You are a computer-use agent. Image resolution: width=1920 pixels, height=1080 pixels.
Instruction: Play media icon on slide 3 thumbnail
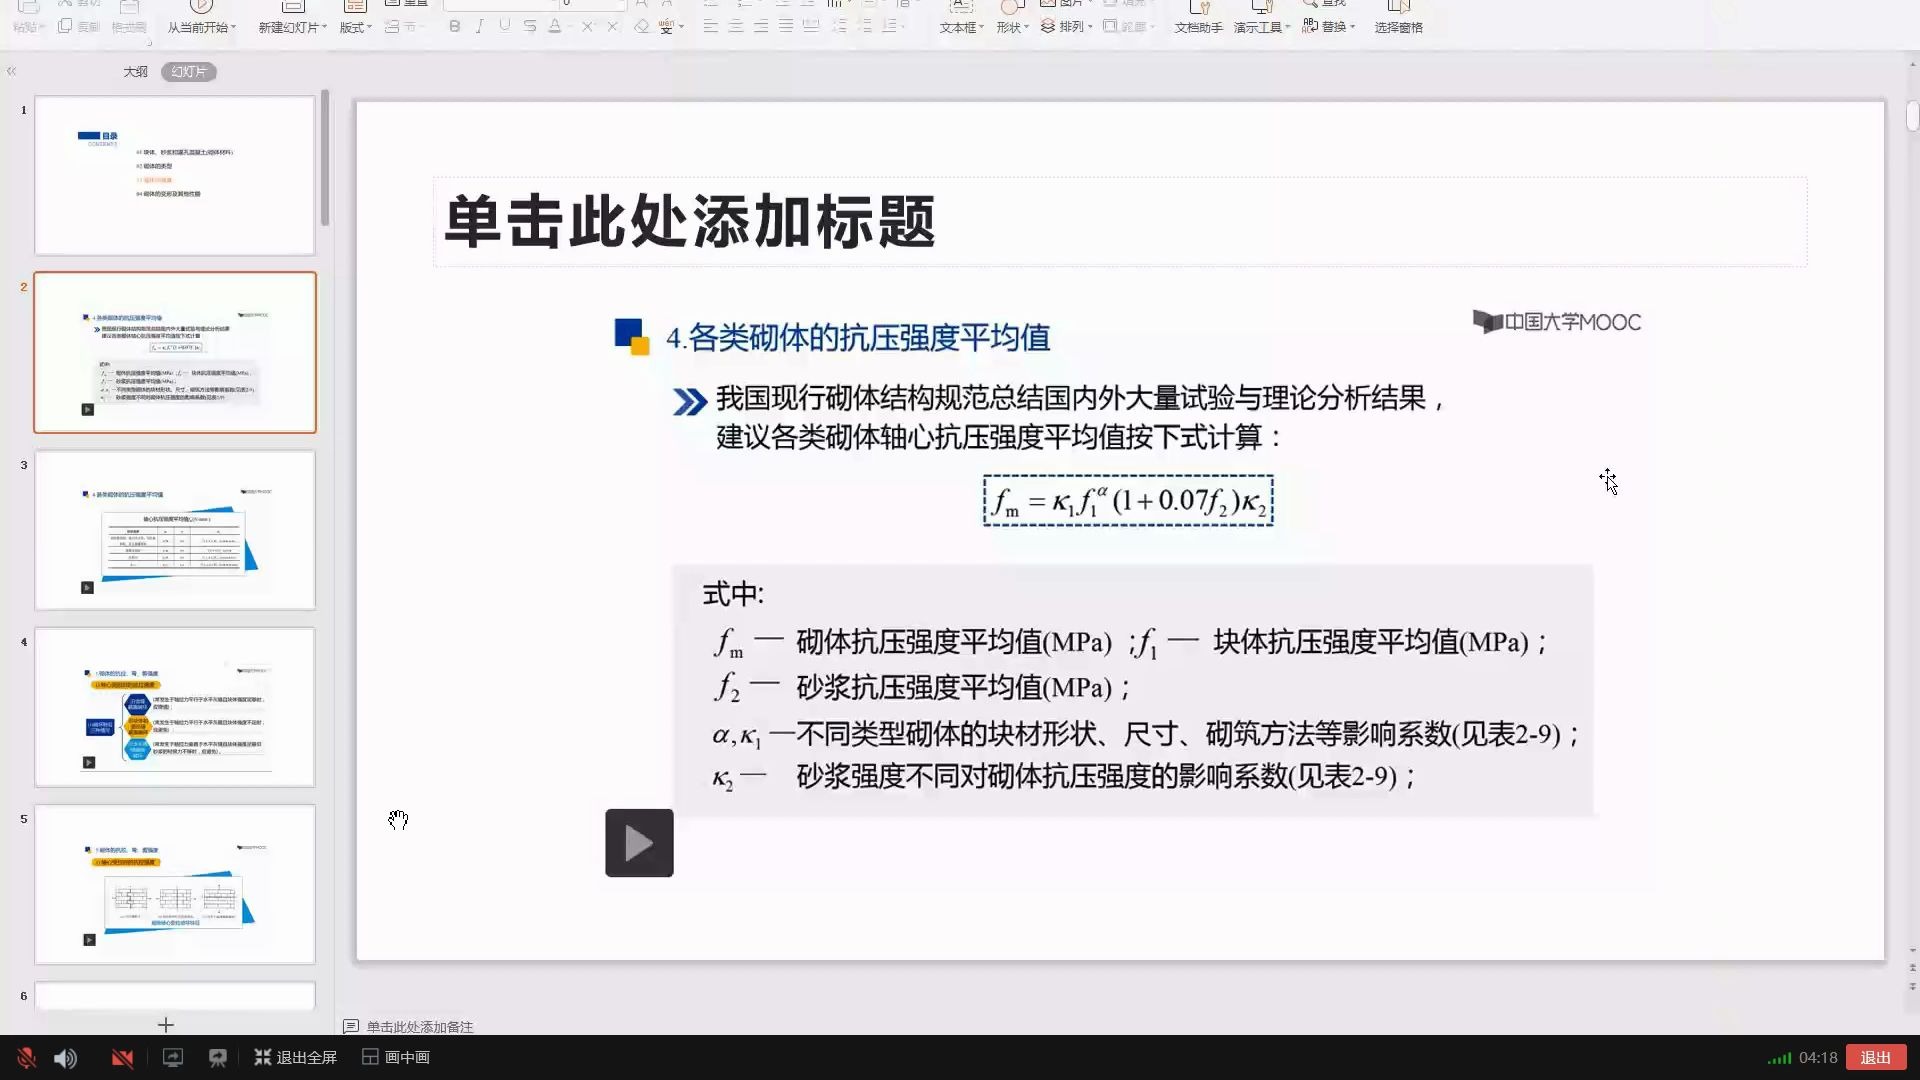[87, 587]
